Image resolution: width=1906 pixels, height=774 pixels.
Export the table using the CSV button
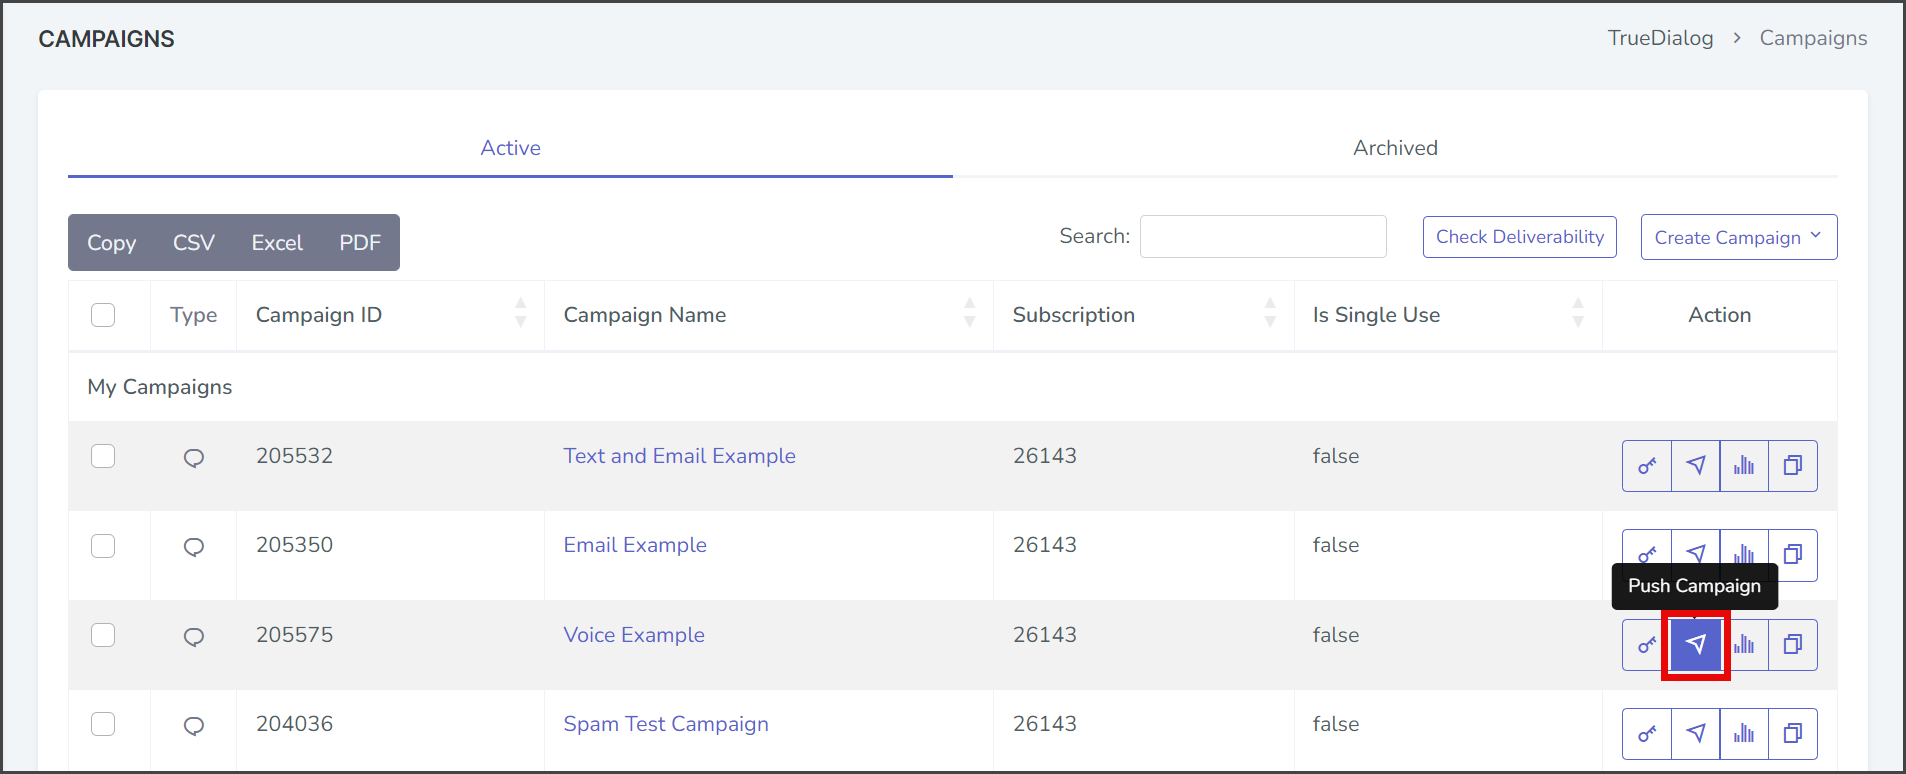[x=194, y=243]
